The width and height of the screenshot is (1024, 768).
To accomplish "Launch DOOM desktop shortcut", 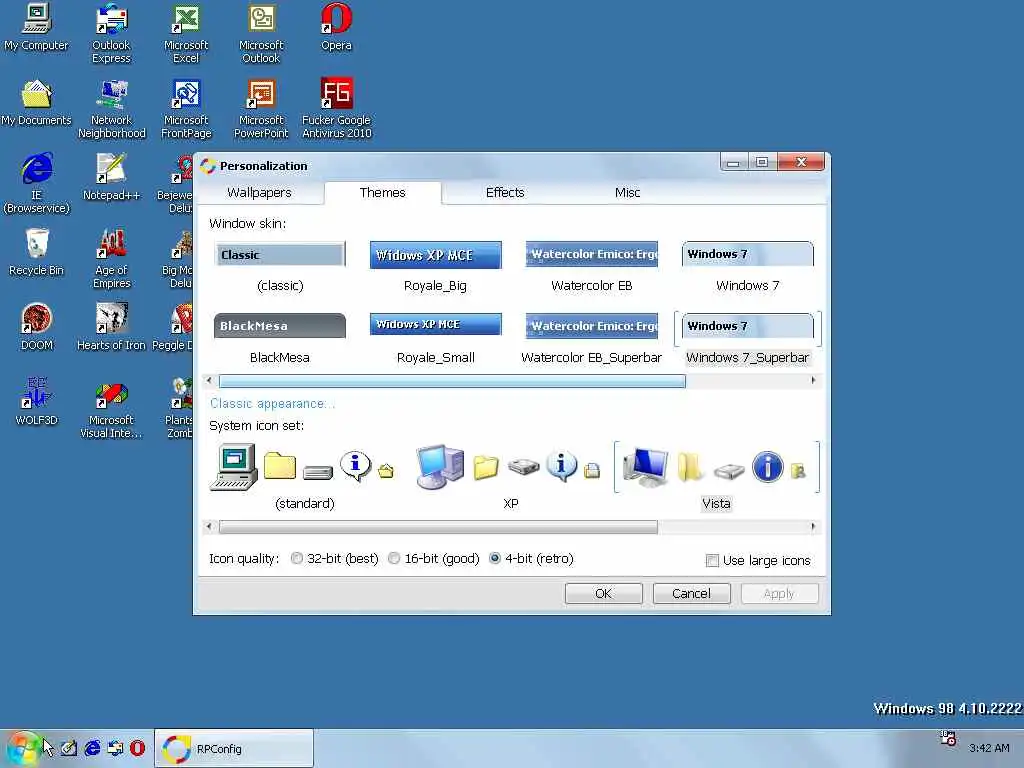I will [x=36, y=328].
